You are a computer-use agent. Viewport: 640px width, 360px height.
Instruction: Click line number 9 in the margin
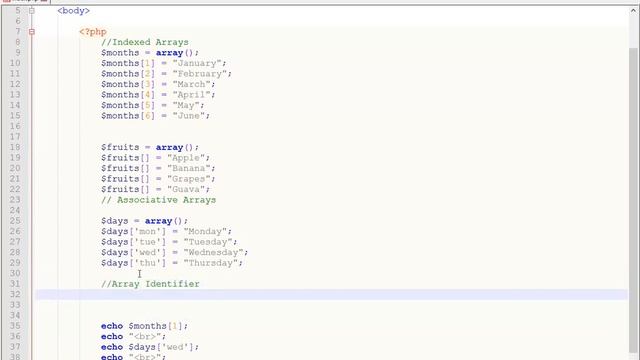[18, 53]
